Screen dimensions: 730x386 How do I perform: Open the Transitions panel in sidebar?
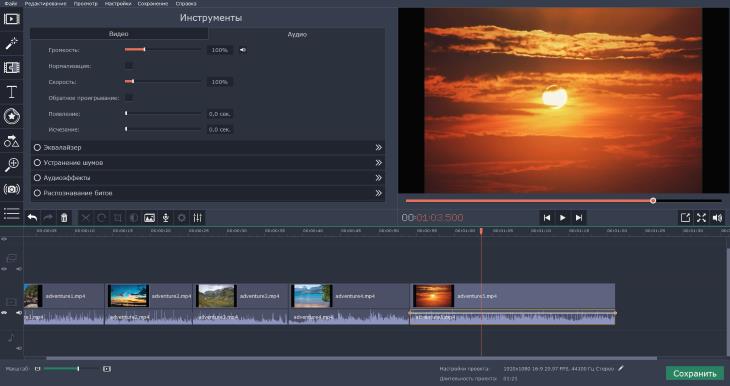click(x=11, y=67)
